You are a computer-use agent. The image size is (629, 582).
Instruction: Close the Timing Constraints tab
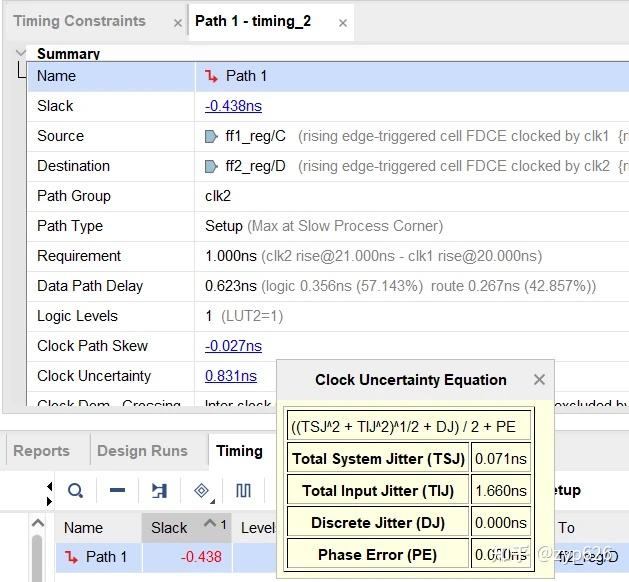[178, 23]
